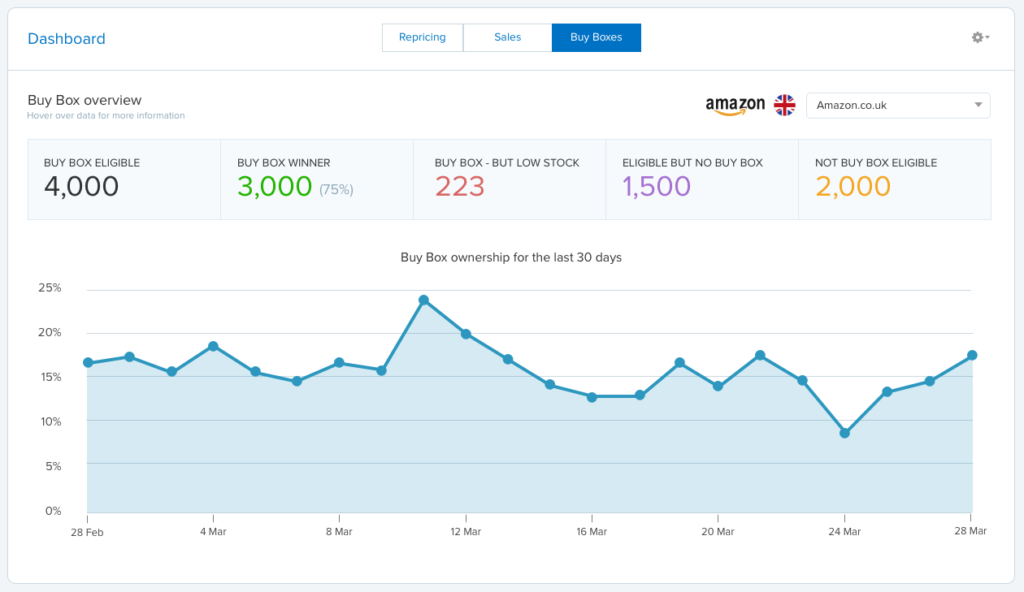Click the Buy Box Eligible 4,000 card
This screenshot has width=1024, height=592.
[124, 179]
